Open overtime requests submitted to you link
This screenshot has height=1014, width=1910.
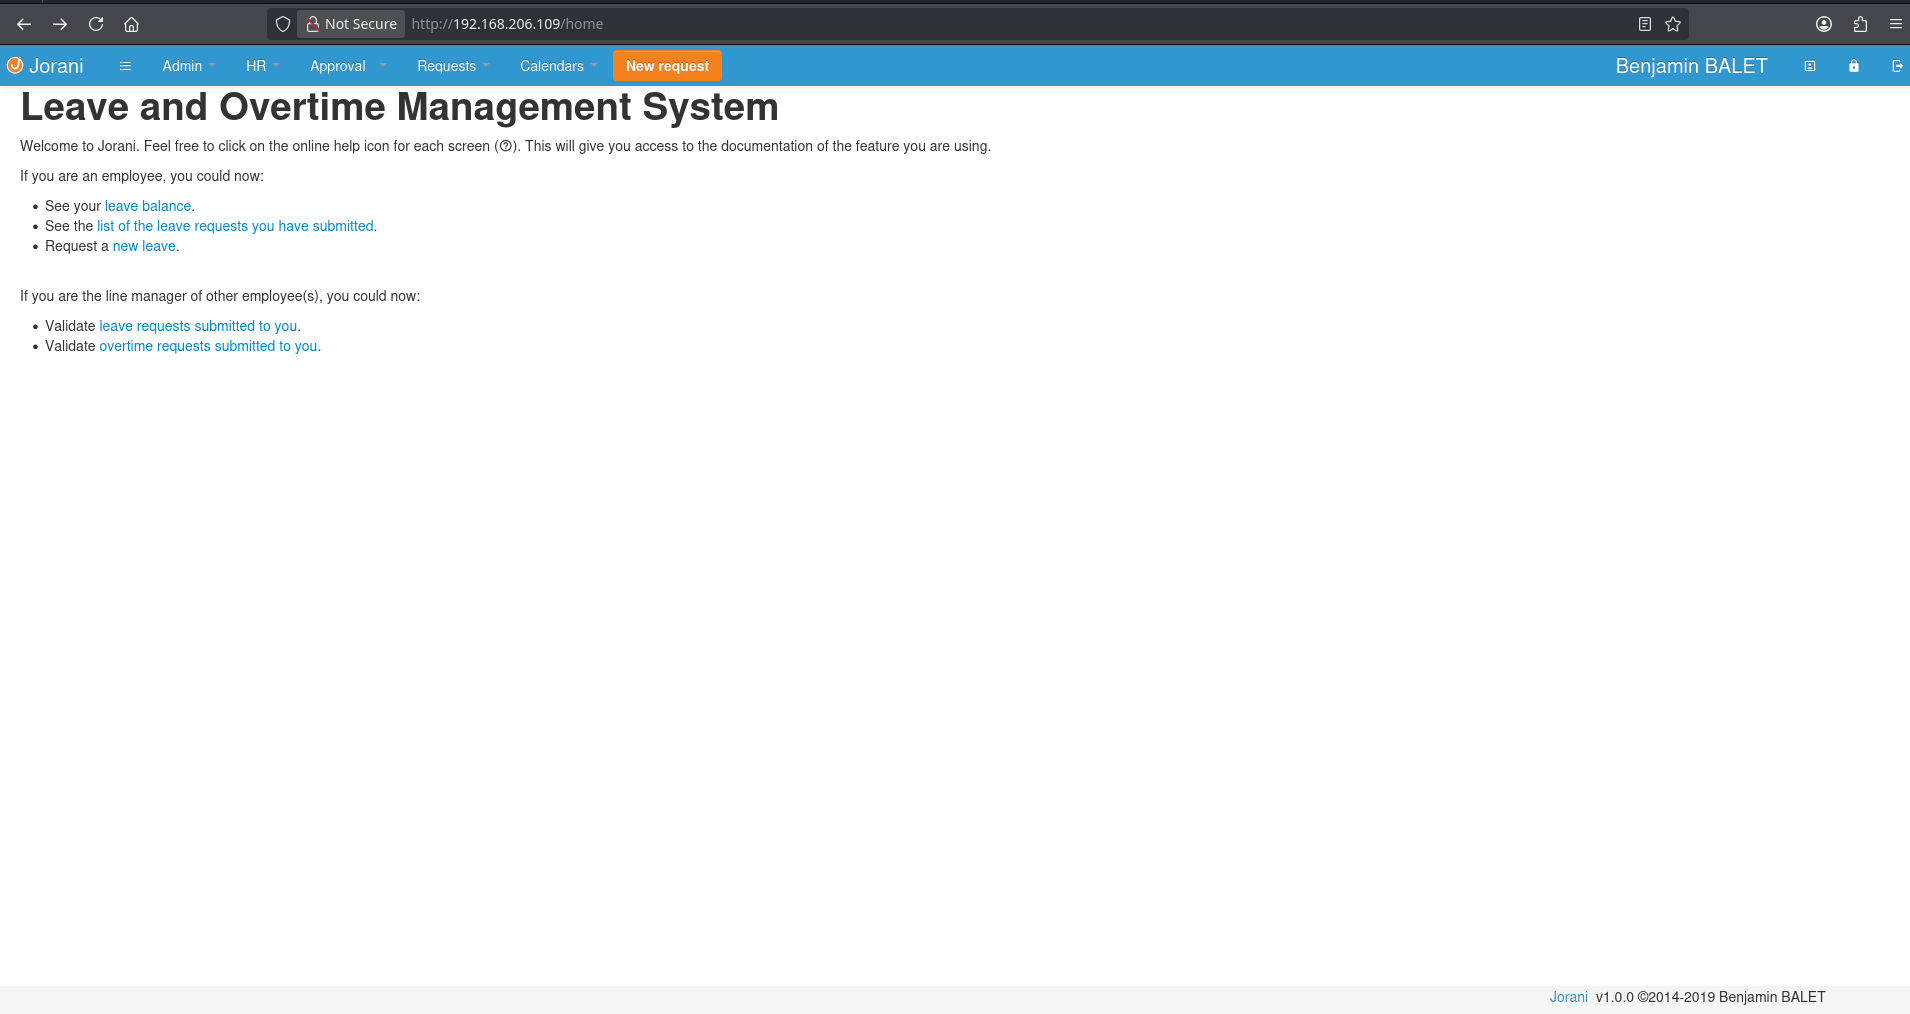208,346
